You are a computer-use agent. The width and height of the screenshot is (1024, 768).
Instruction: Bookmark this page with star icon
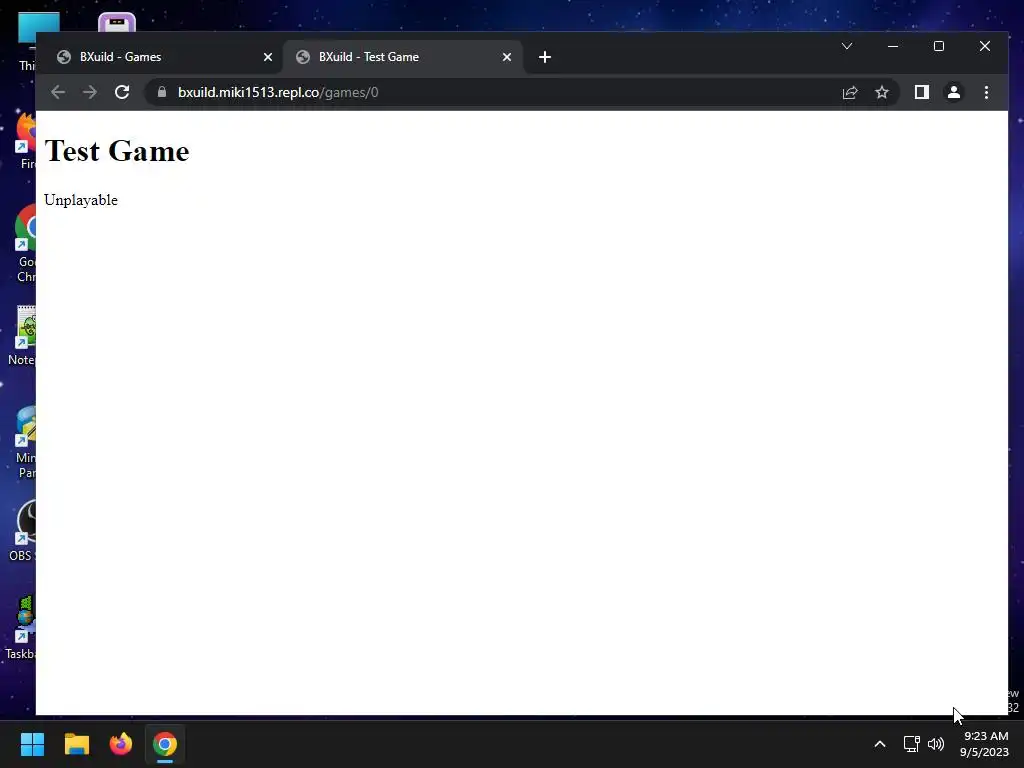coord(882,92)
